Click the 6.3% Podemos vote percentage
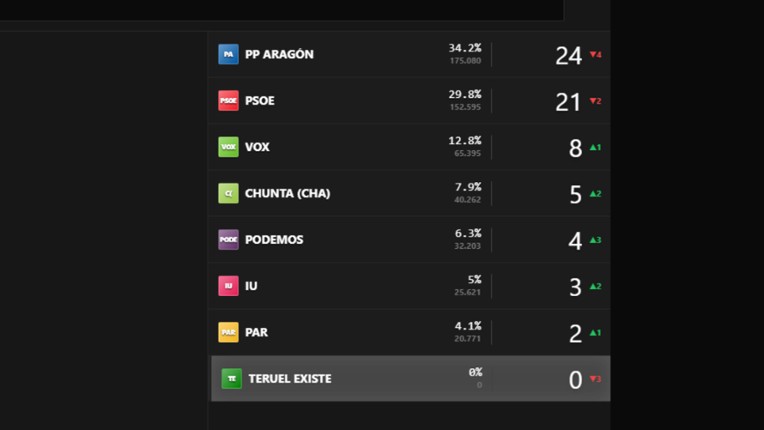The height and width of the screenshot is (430, 764). point(468,233)
